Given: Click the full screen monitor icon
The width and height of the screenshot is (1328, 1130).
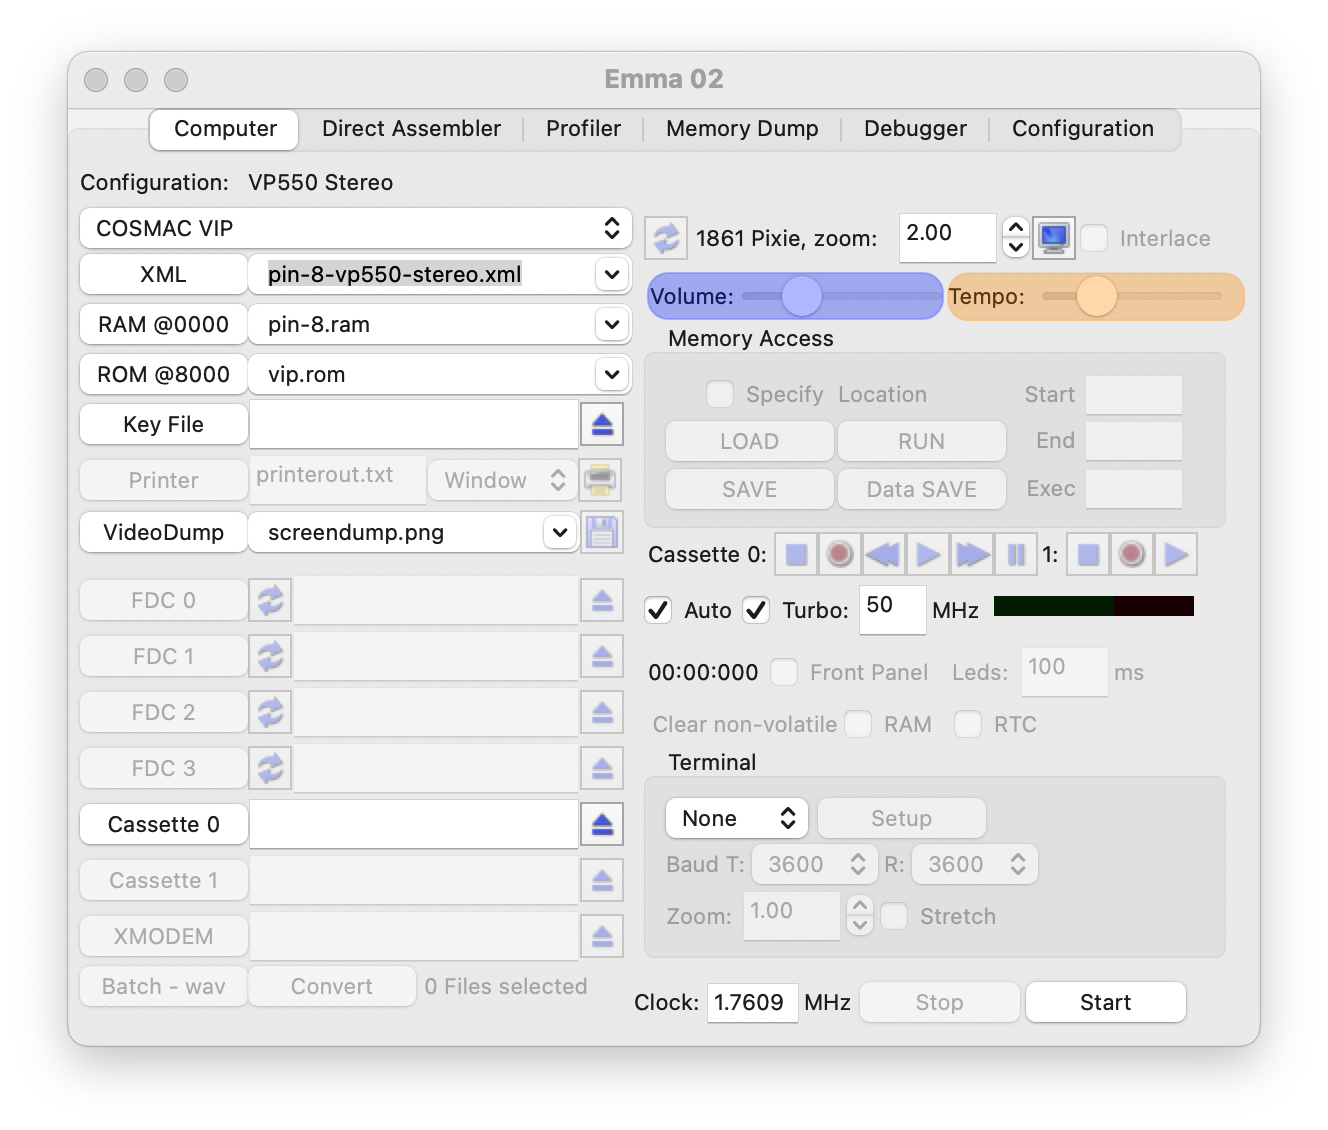Looking at the screenshot, I should point(1054,238).
